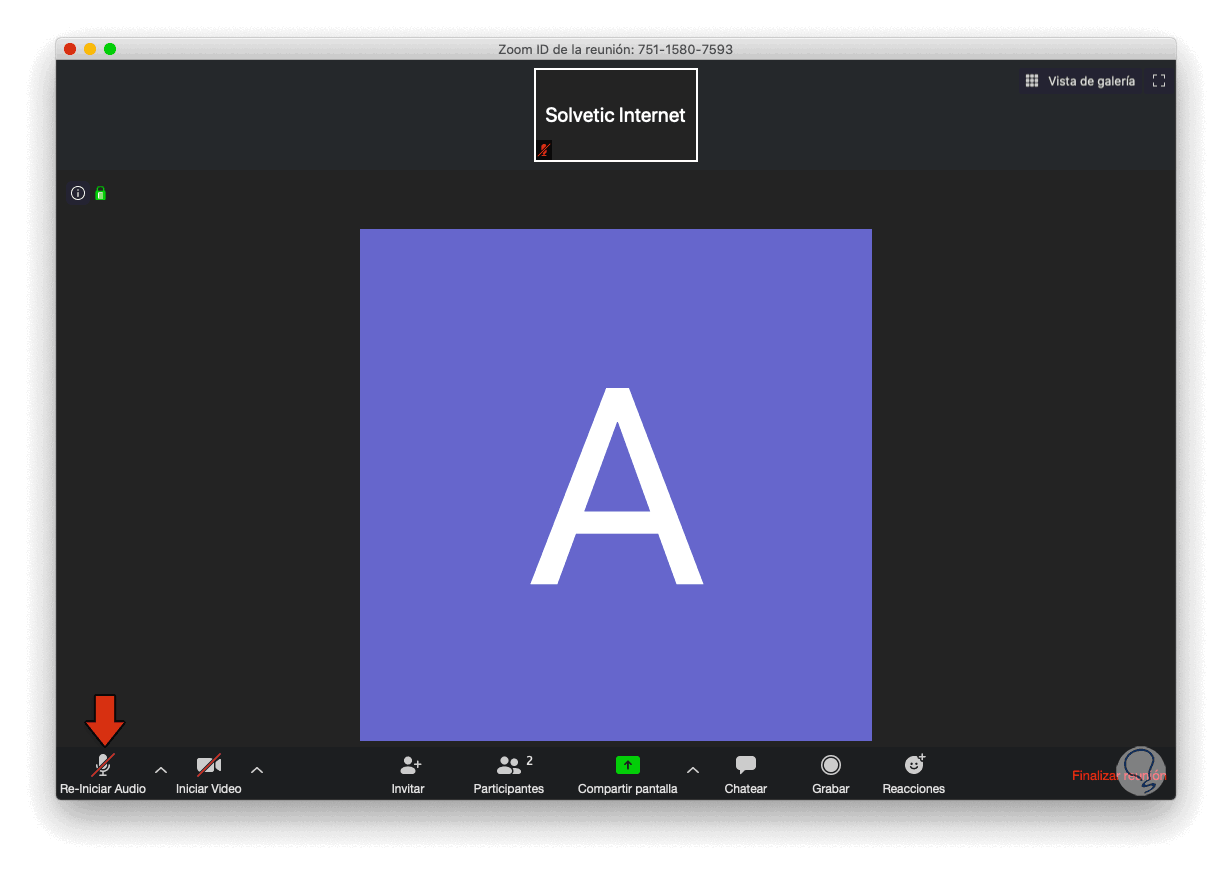The height and width of the screenshot is (874, 1232).
Task: Click the large purple avatar A
Action: coord(616,485)
